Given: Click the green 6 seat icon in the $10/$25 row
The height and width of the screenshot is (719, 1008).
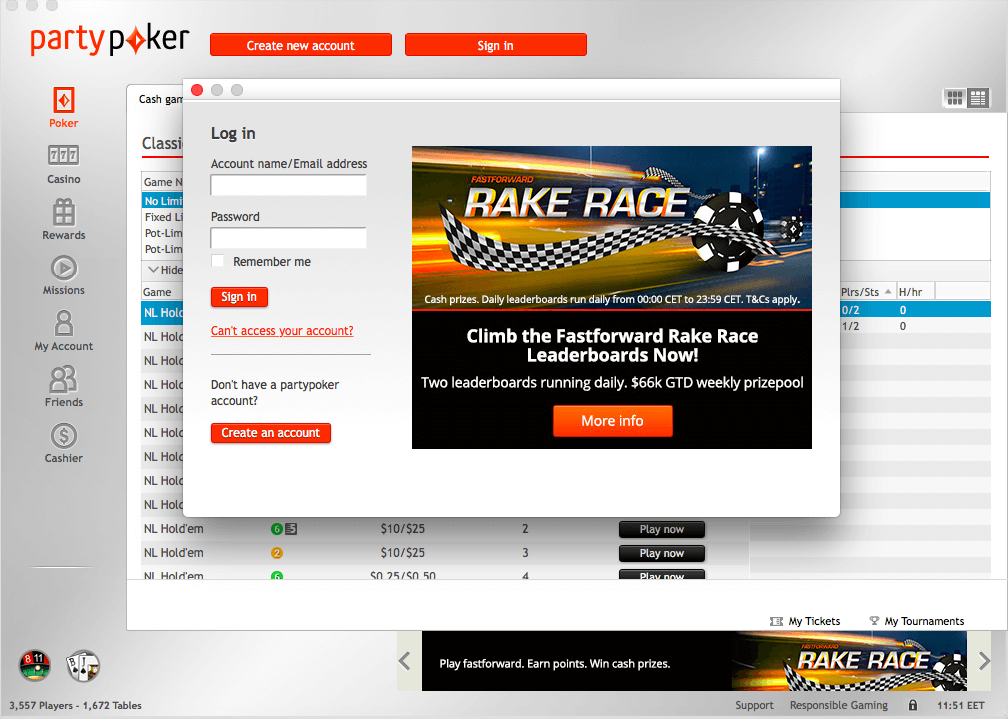Looking at the screenshot, I should [x=277, y=529].
